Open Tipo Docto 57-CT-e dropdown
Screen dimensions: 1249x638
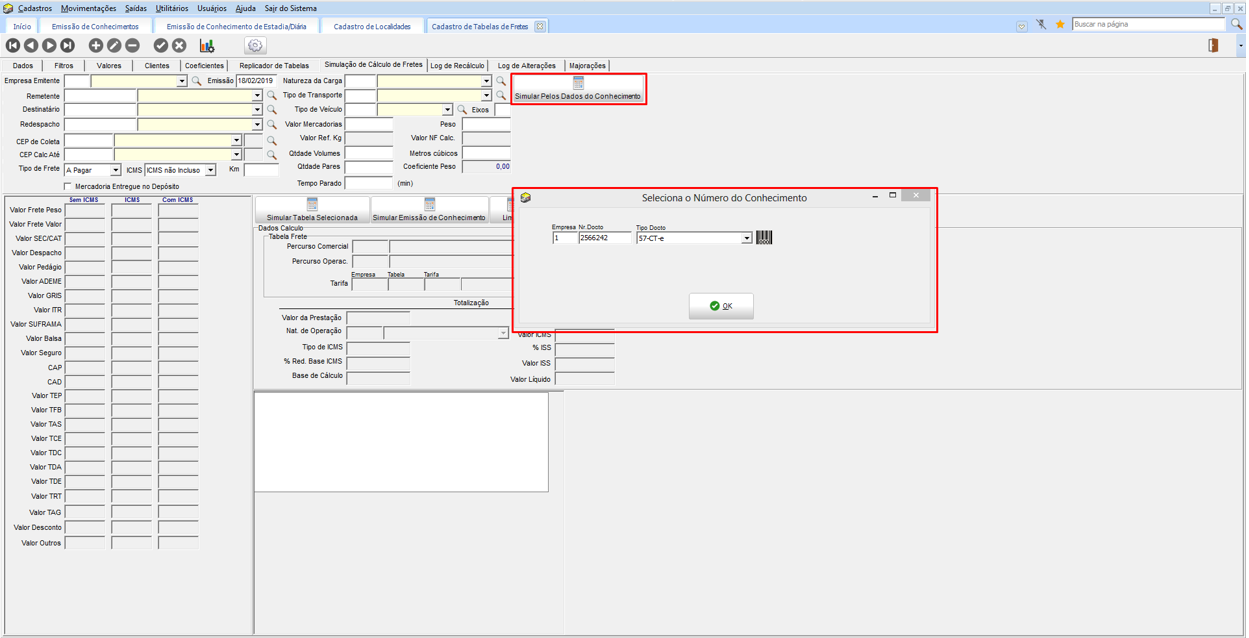point(746,238)
